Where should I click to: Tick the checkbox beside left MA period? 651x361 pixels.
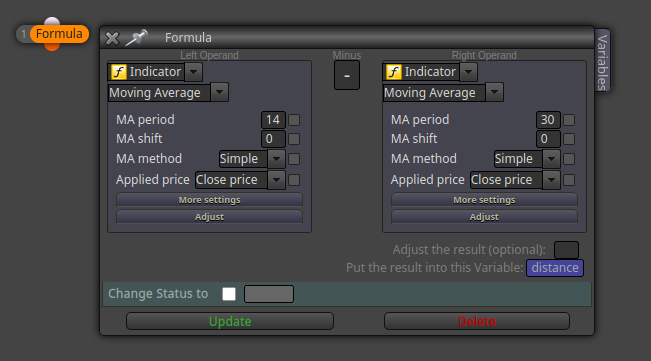(294, 120)
